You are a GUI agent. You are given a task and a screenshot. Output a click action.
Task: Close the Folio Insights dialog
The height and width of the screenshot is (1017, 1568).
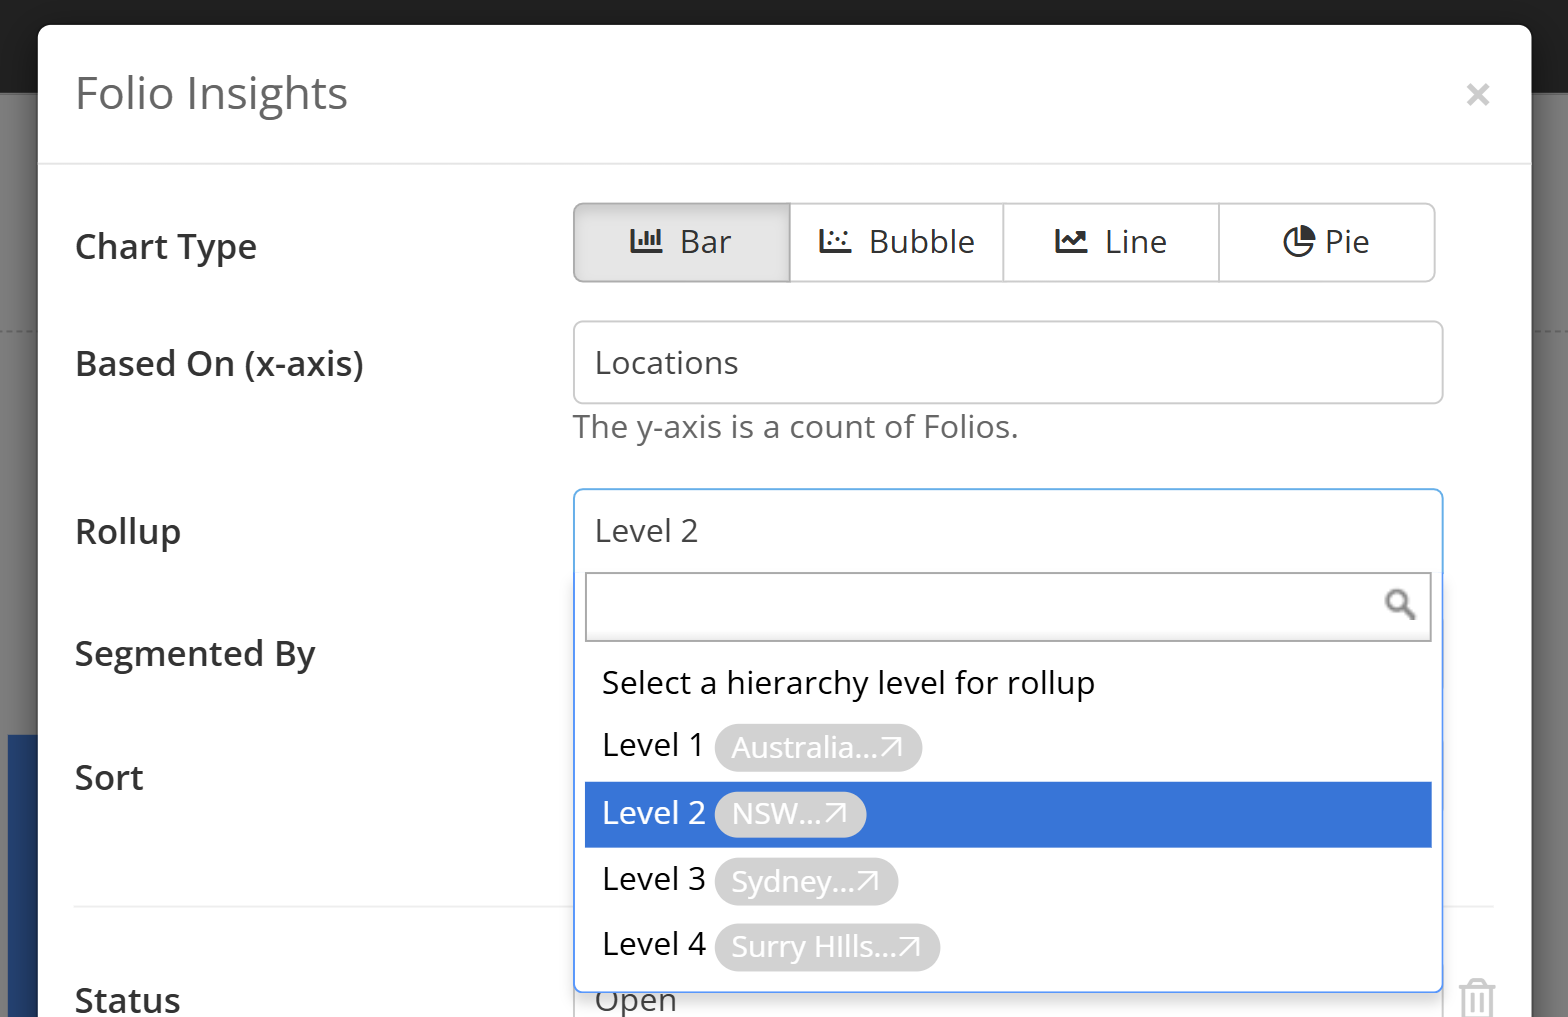1477,95
